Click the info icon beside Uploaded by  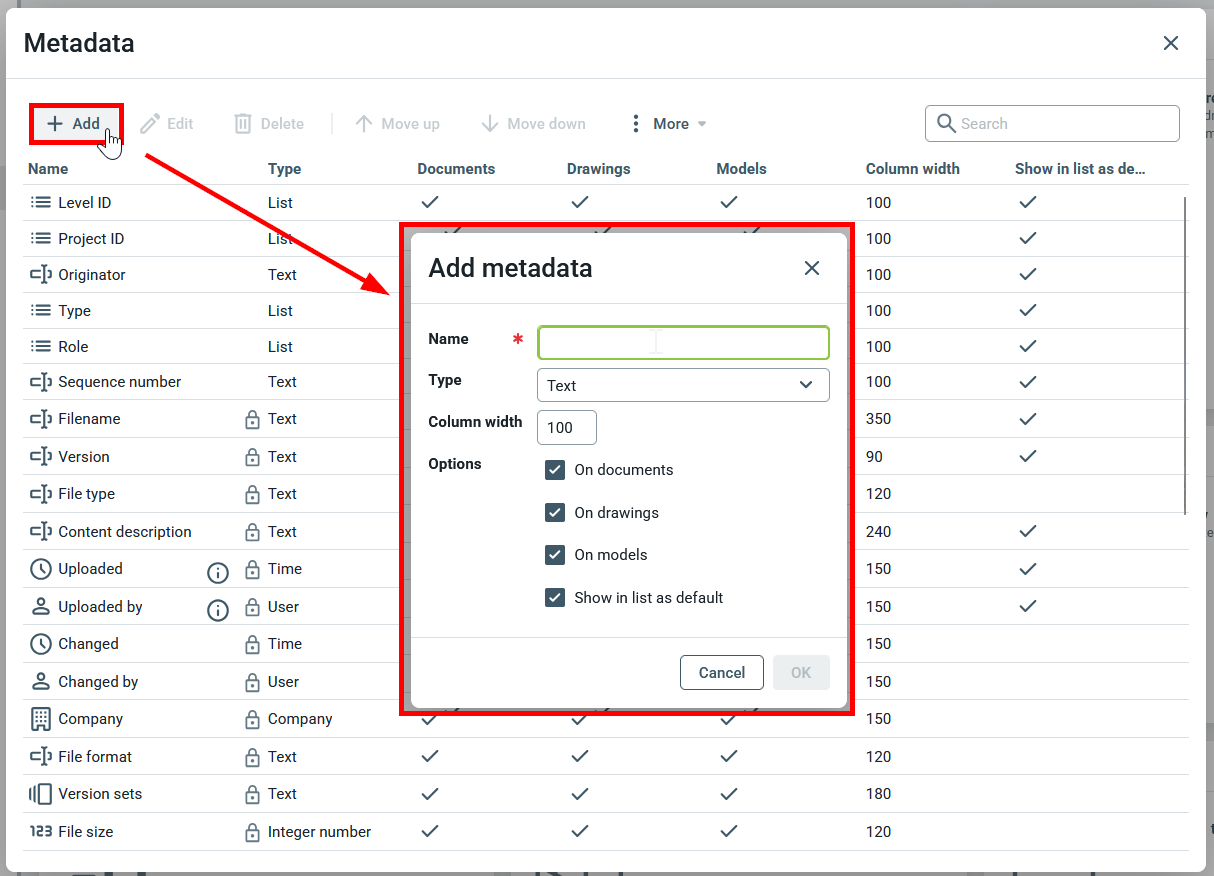click(218, 609)
